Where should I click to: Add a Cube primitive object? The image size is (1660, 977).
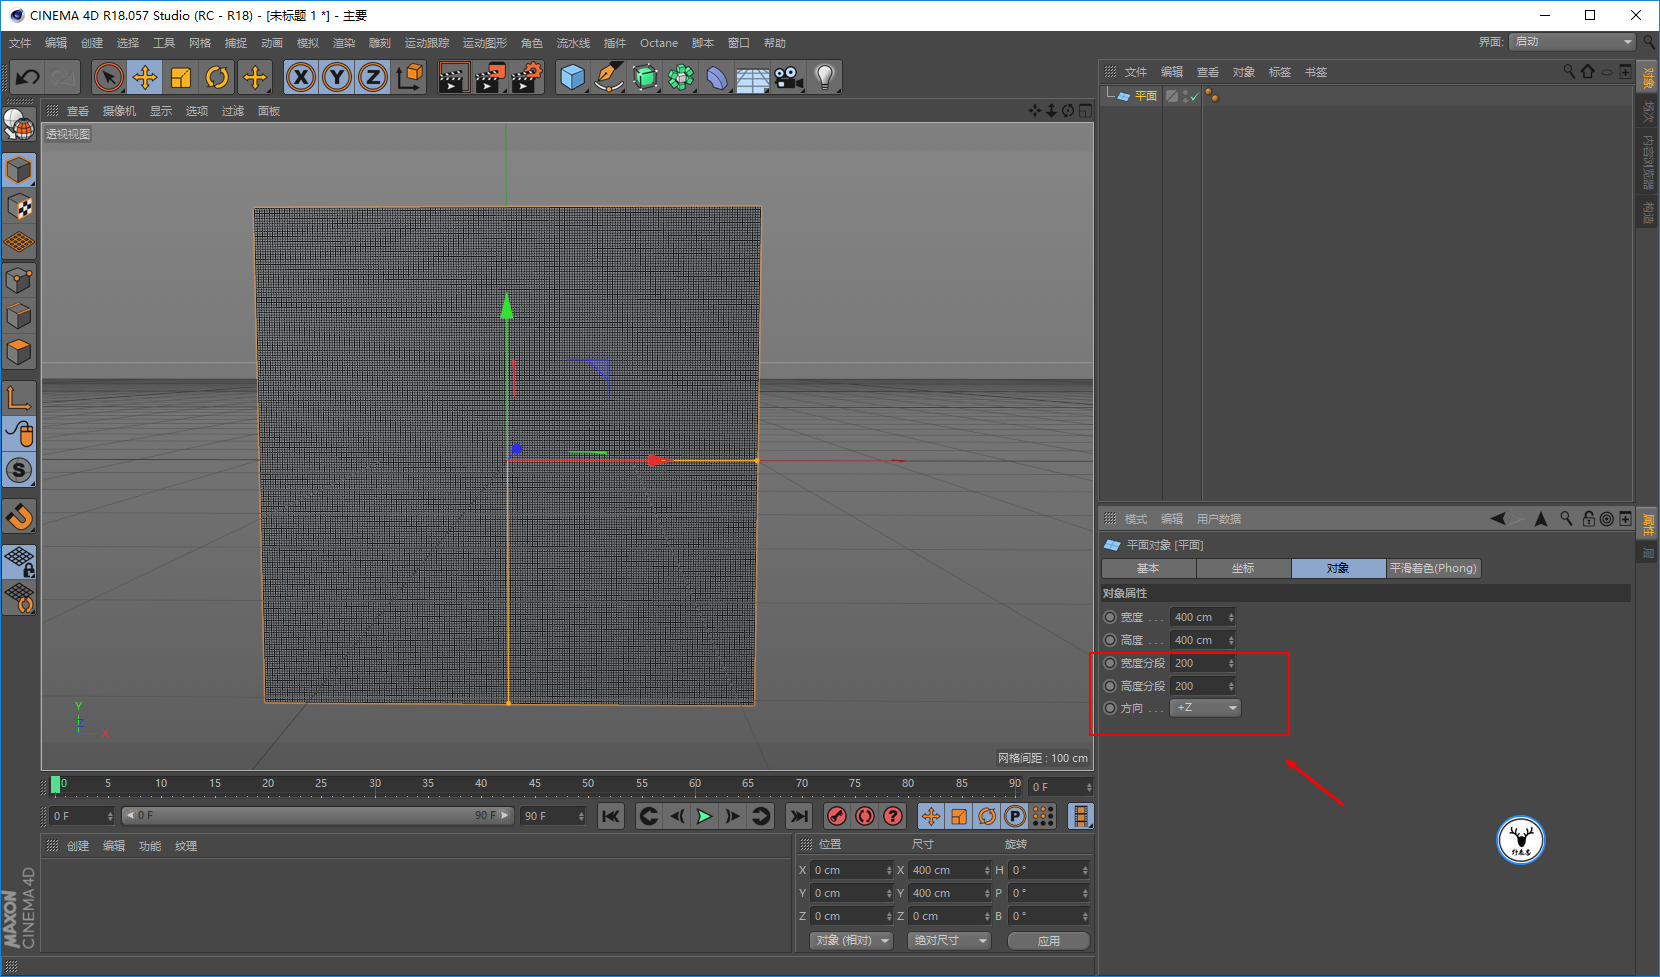tap(572, 77)
